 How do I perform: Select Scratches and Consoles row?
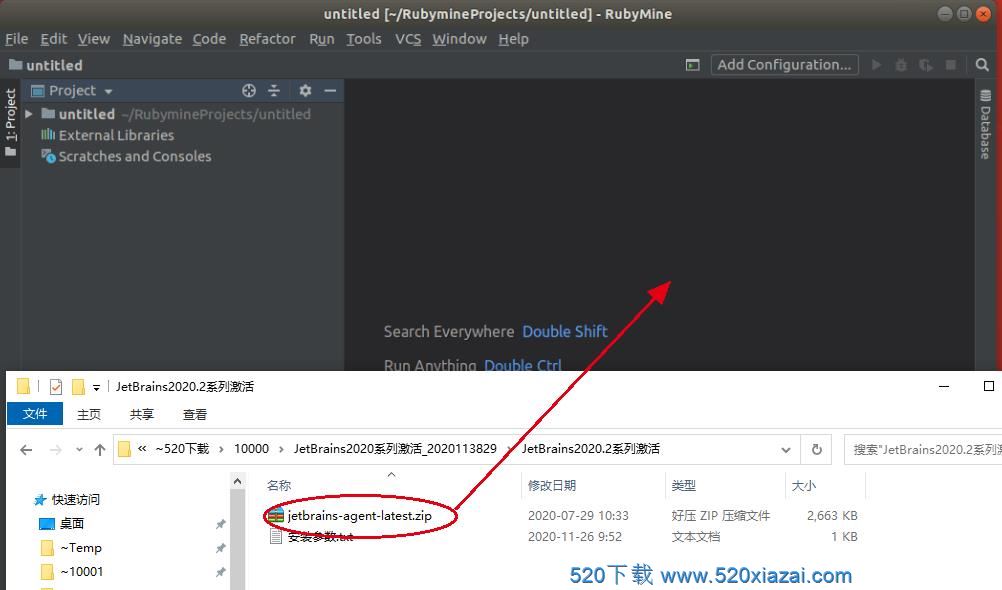point(127,156)
